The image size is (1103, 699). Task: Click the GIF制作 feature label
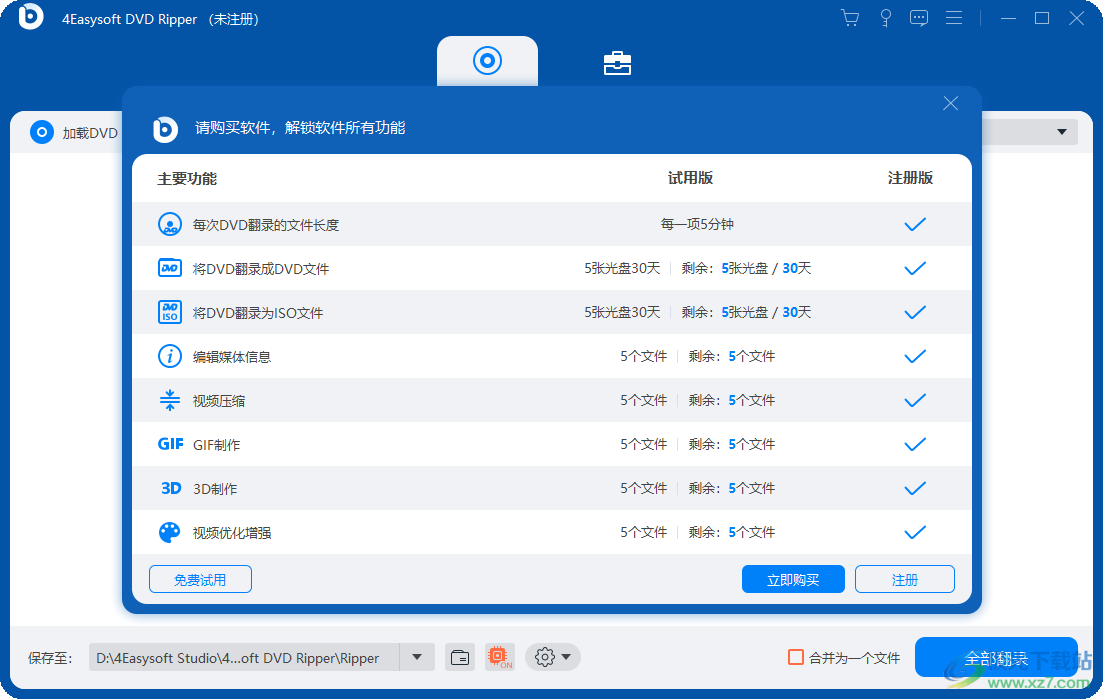(217, 445)
